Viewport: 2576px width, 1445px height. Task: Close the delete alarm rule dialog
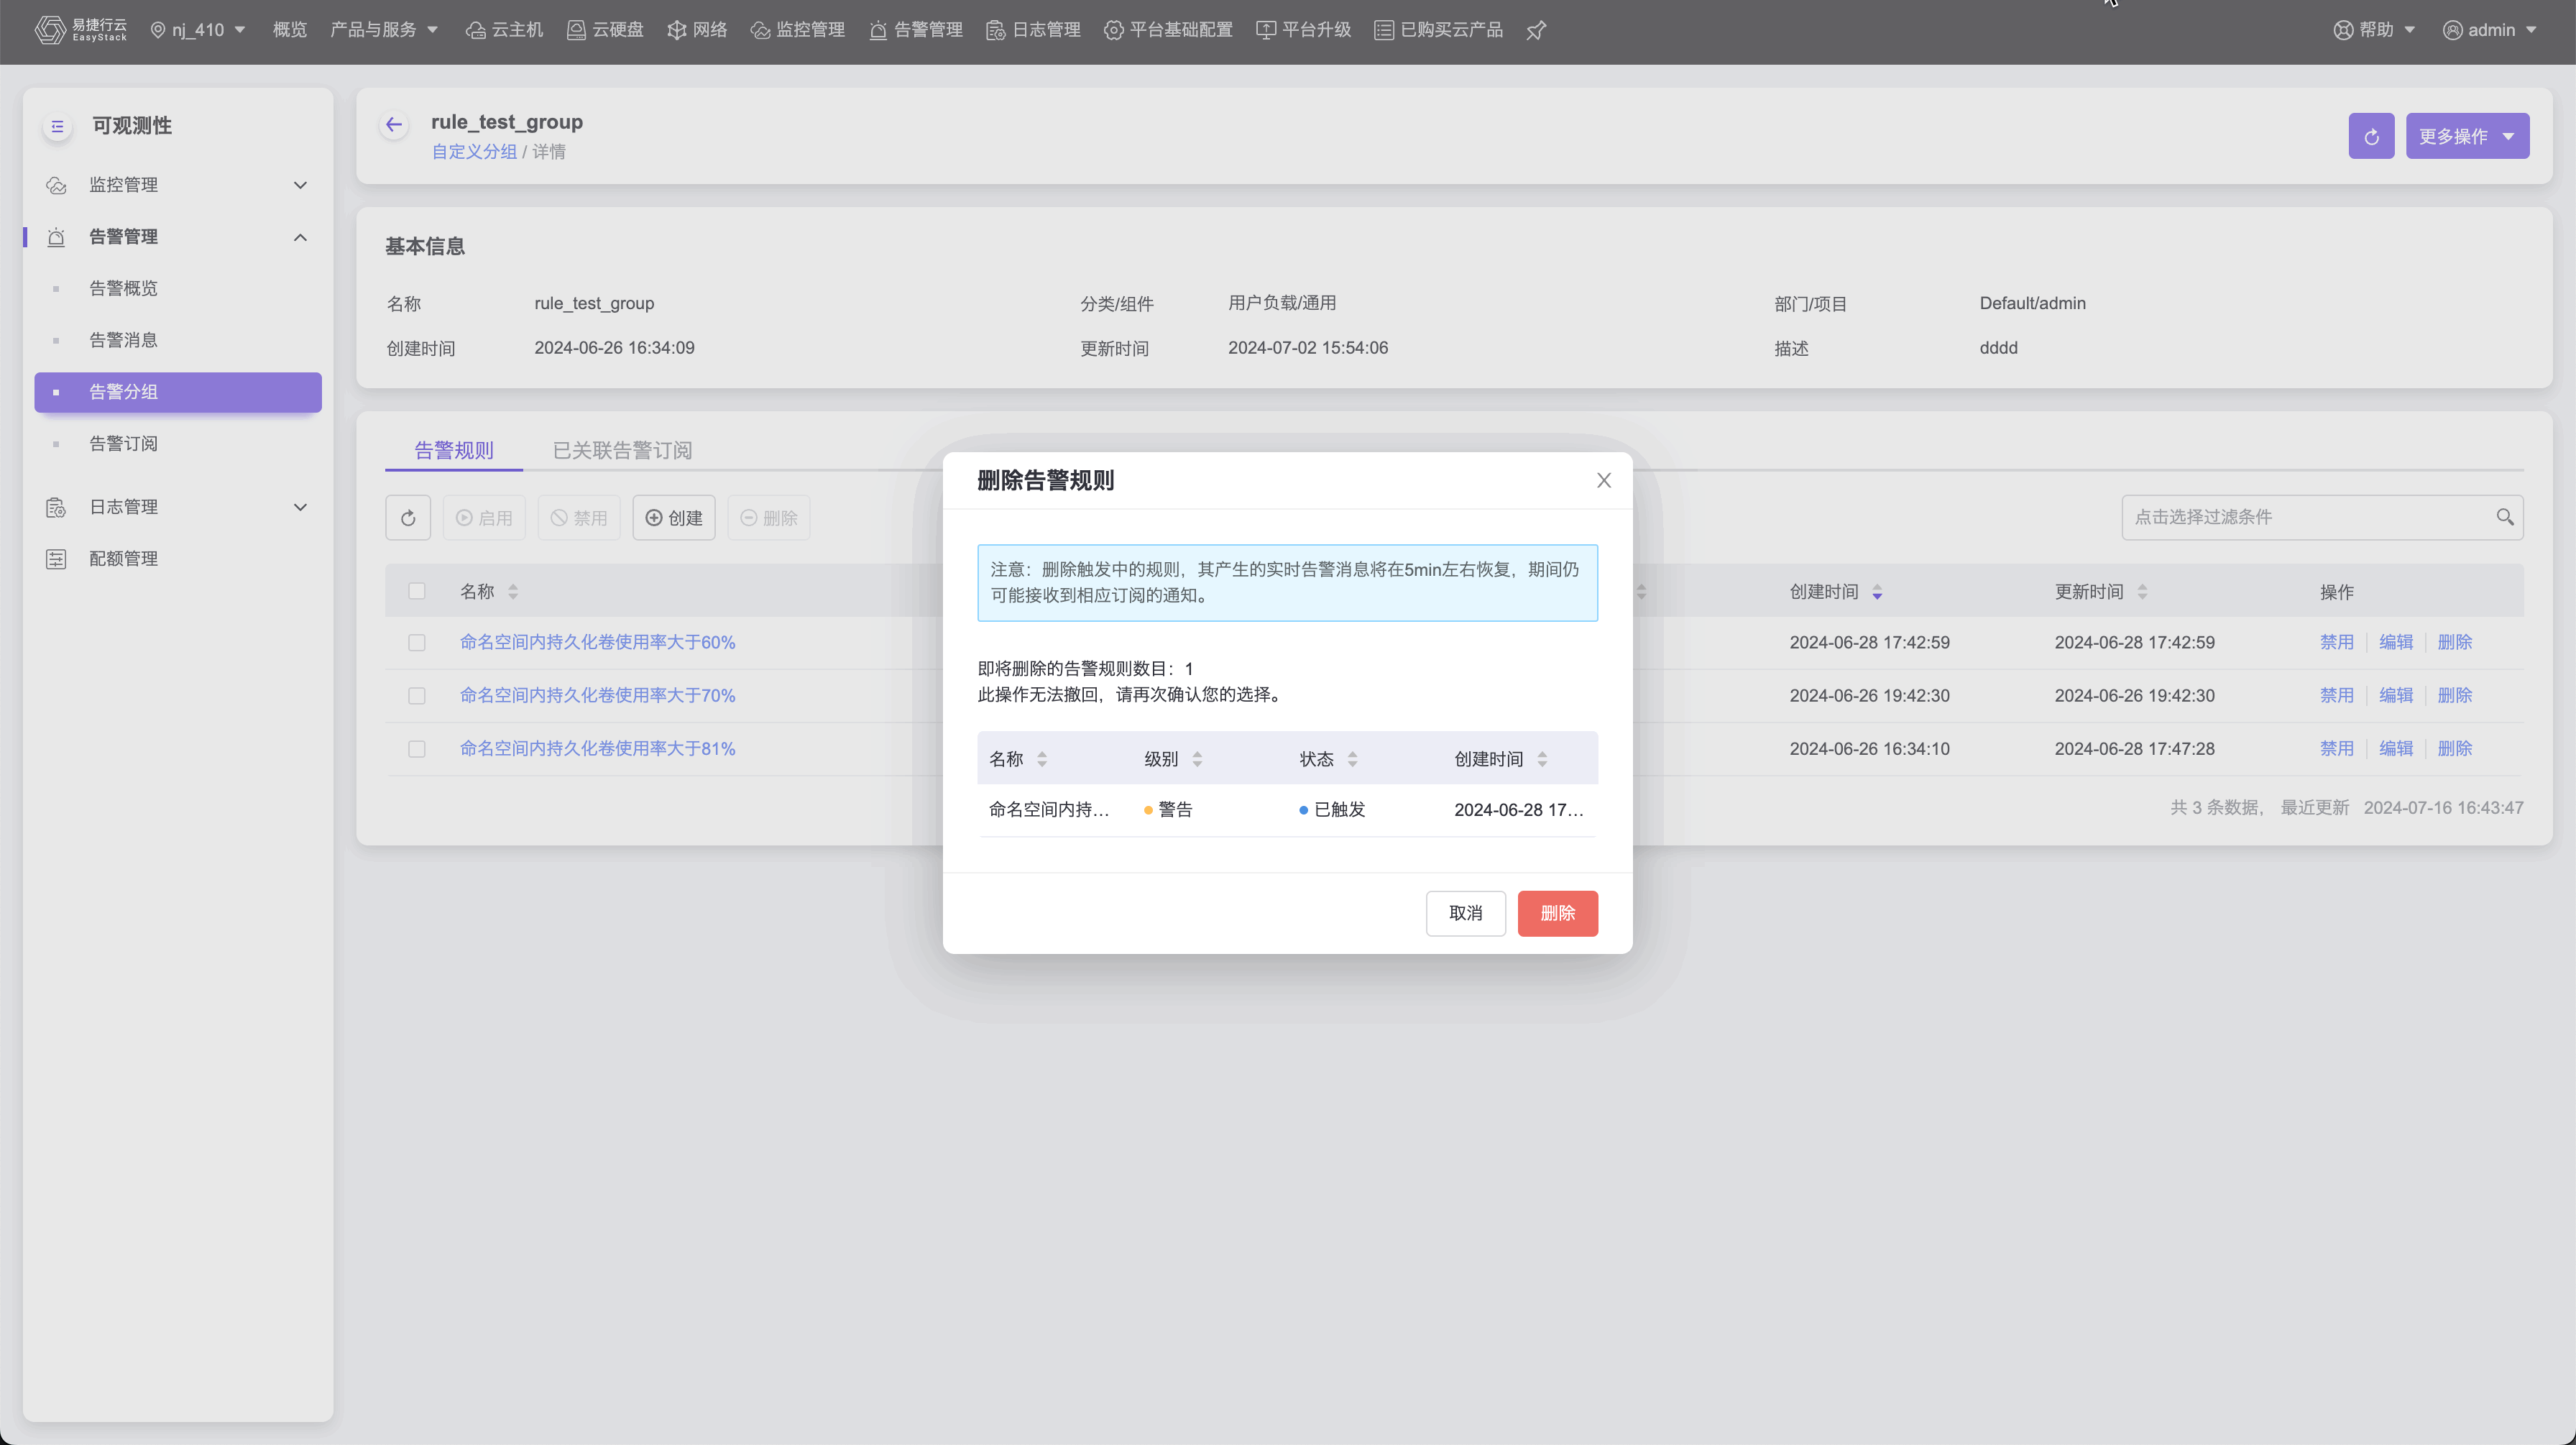[1604, 481]
